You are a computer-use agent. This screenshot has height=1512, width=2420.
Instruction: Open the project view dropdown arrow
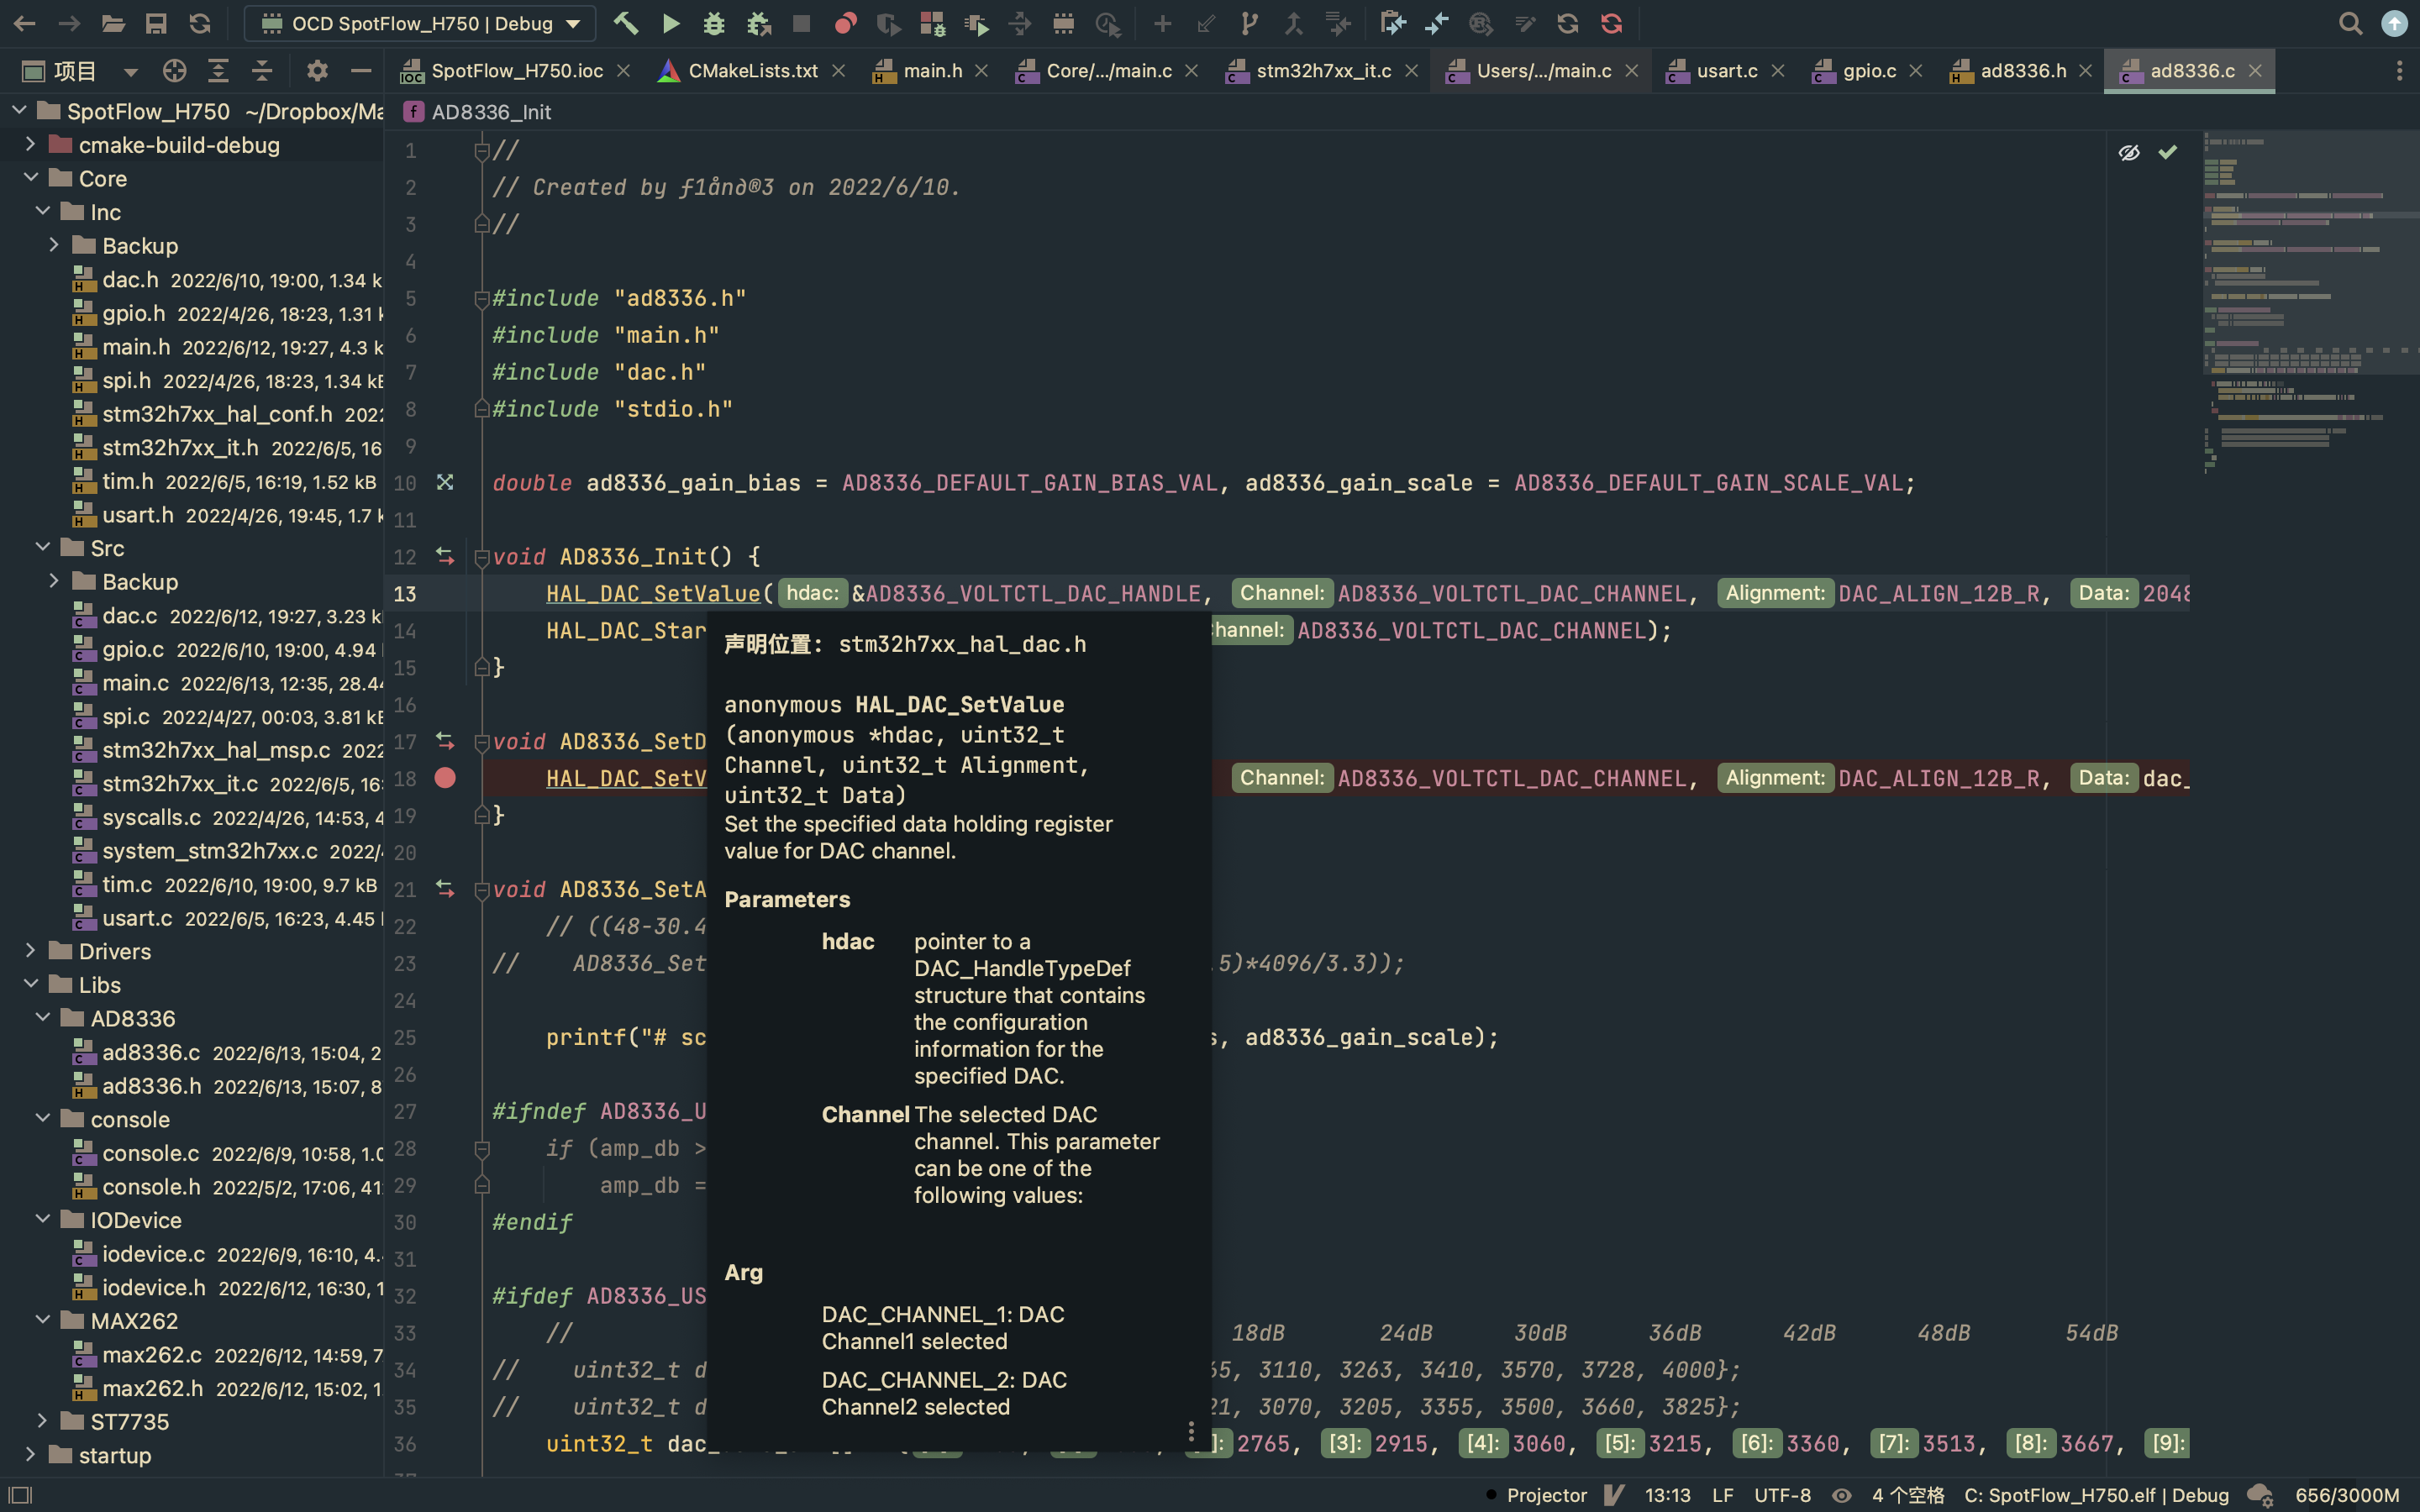[x=130, y=71]
